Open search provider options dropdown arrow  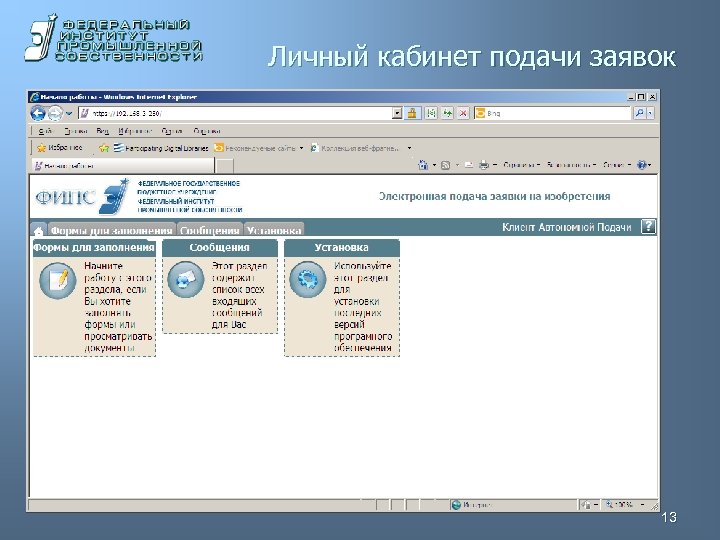point(650,113)
